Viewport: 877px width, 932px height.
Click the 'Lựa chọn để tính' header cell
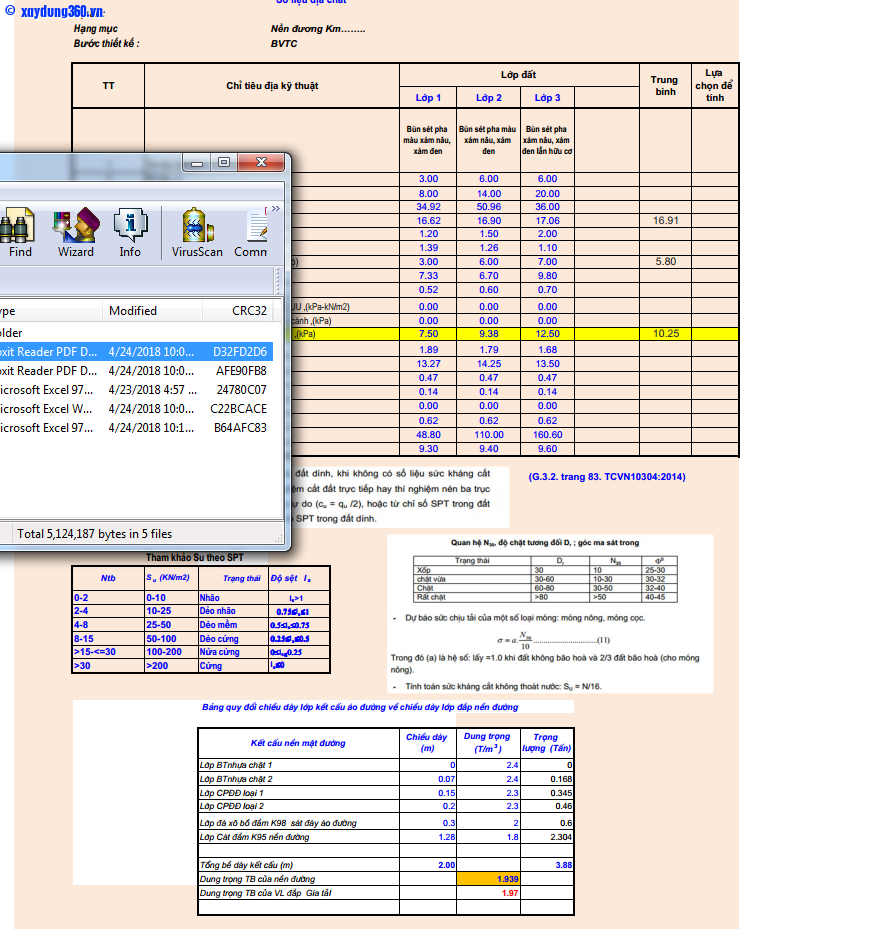pos(715,86)
